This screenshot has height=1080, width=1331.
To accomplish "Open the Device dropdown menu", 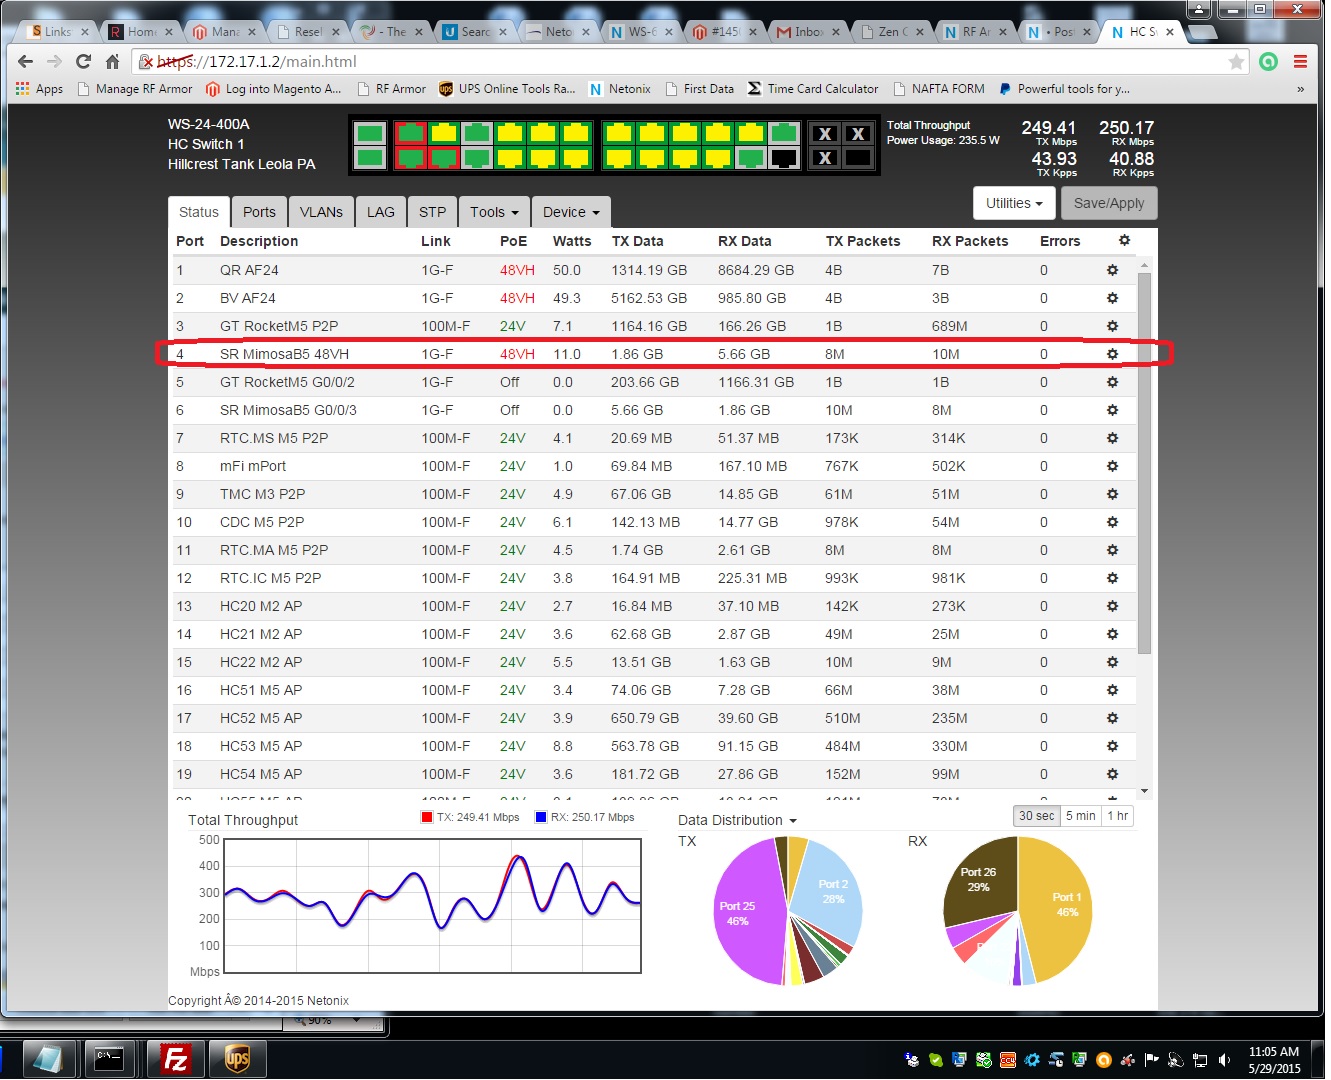I will [571, 212].
